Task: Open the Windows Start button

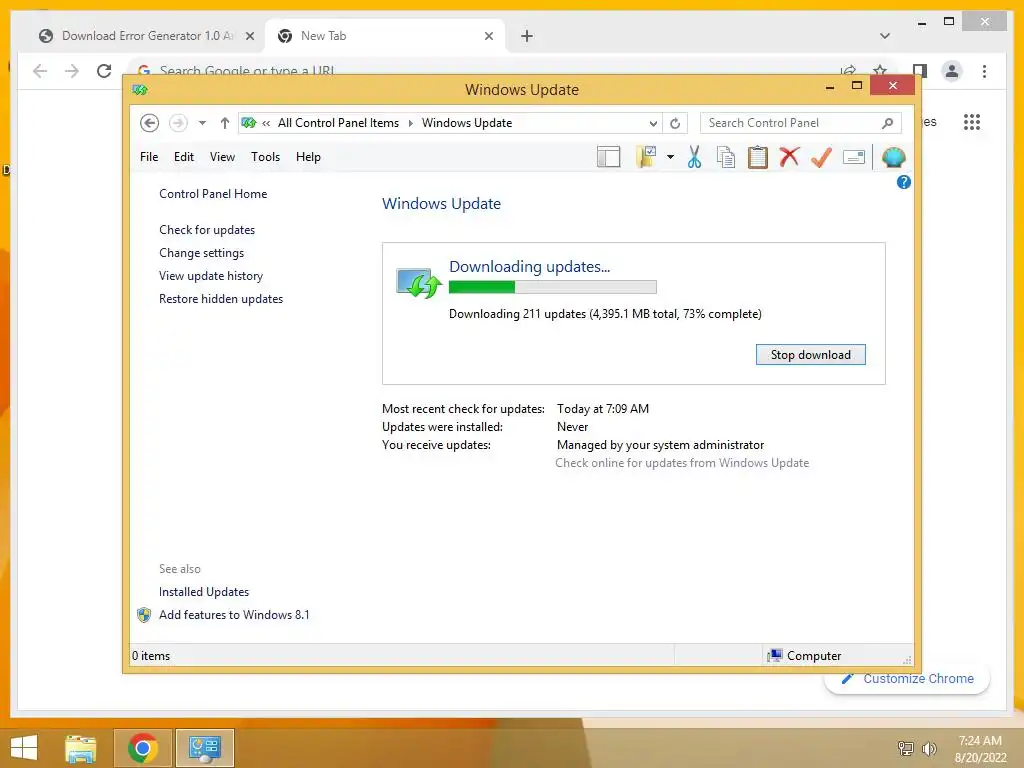Action: pyautogui.click(x=24, y=748)
